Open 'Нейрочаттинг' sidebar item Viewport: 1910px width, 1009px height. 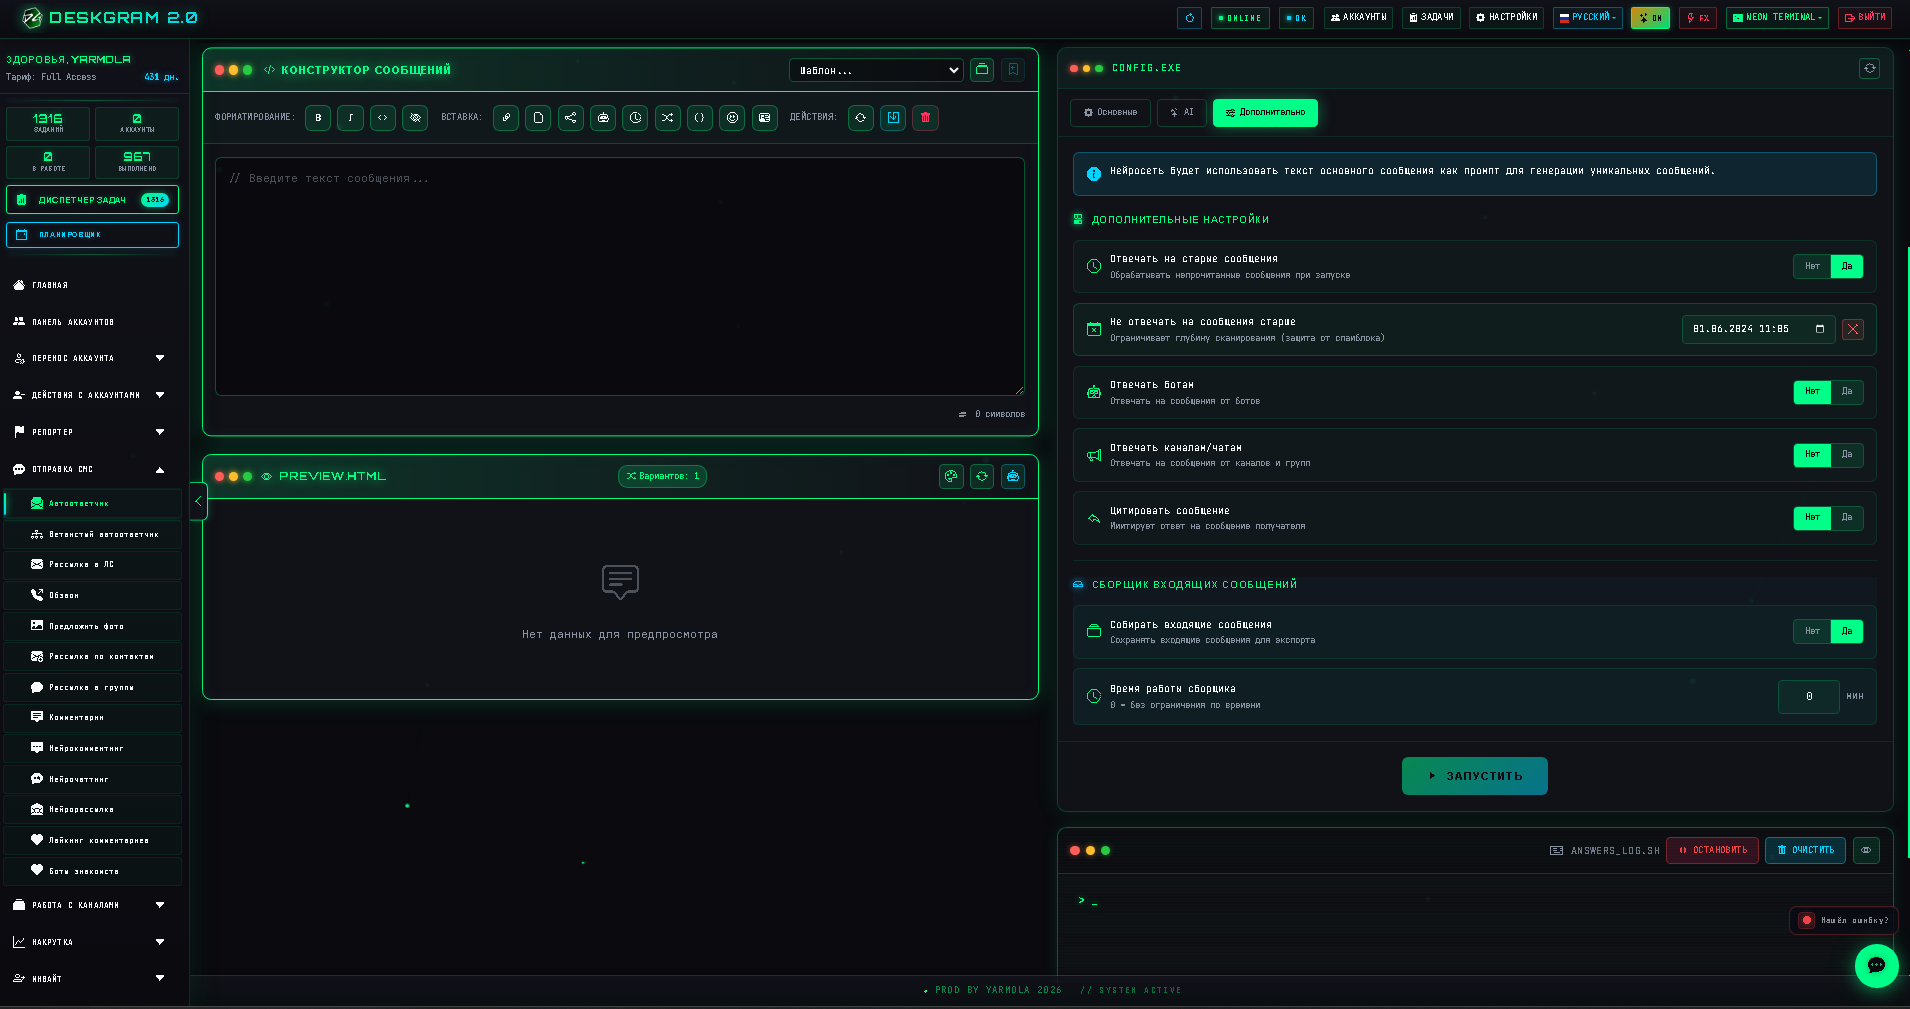pyautogui.click(x=93, y=779)
